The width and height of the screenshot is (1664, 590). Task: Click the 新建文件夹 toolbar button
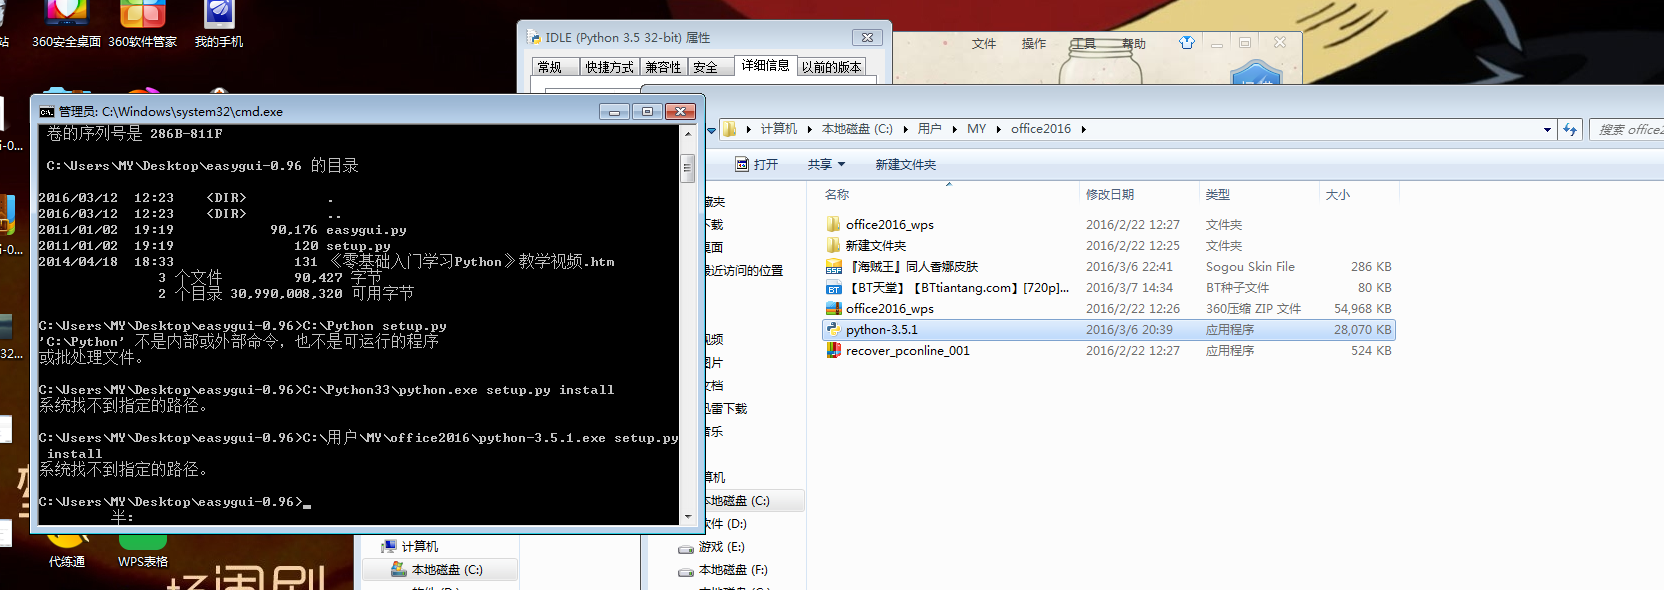pyautogui.click(x=905, y=165)
